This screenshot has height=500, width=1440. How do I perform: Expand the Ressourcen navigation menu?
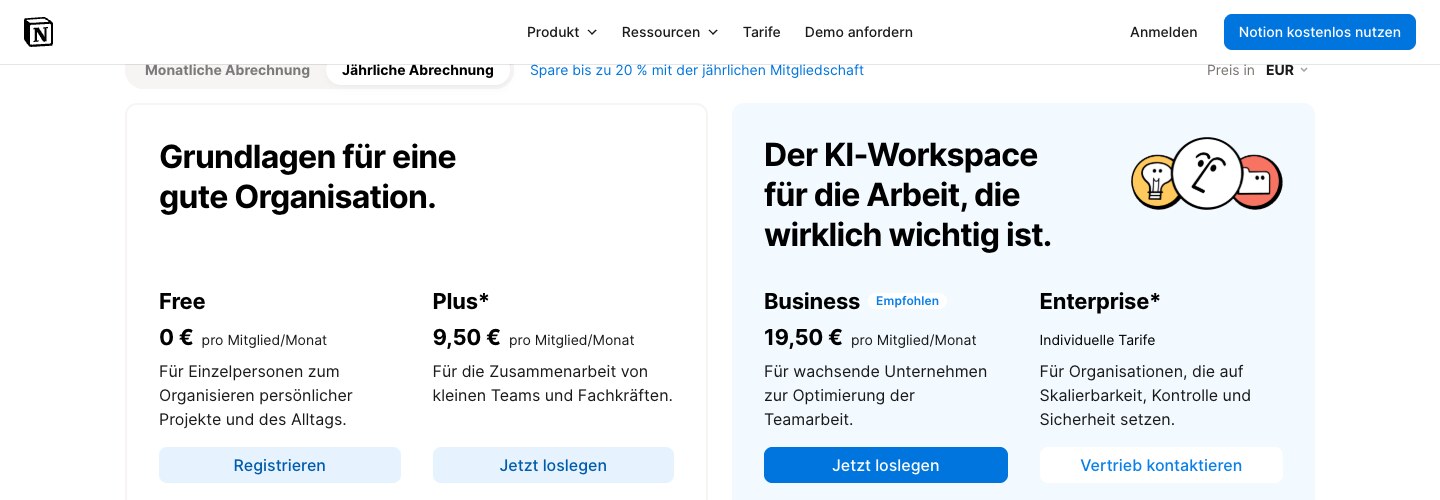pos(670,32)
